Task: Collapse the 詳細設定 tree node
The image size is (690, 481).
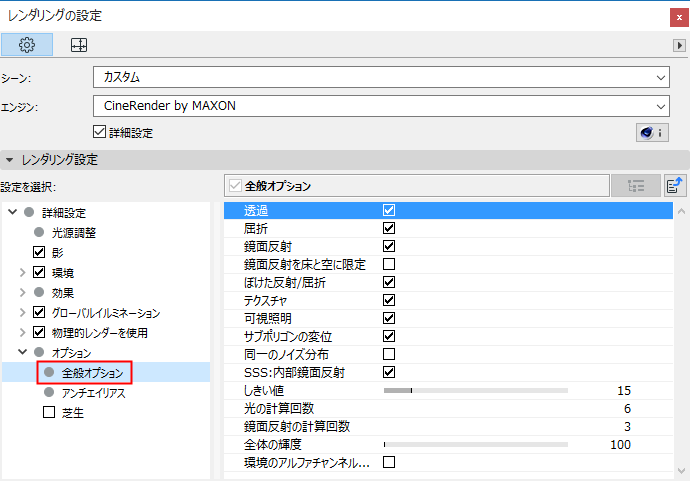Action: click(13, 212)
